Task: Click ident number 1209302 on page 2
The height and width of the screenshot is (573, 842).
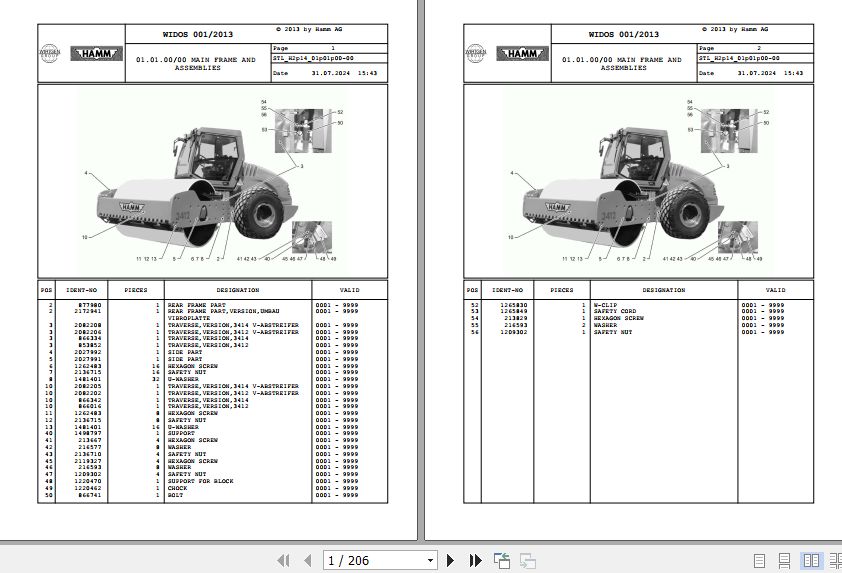Action: click(x=513, y=332)
